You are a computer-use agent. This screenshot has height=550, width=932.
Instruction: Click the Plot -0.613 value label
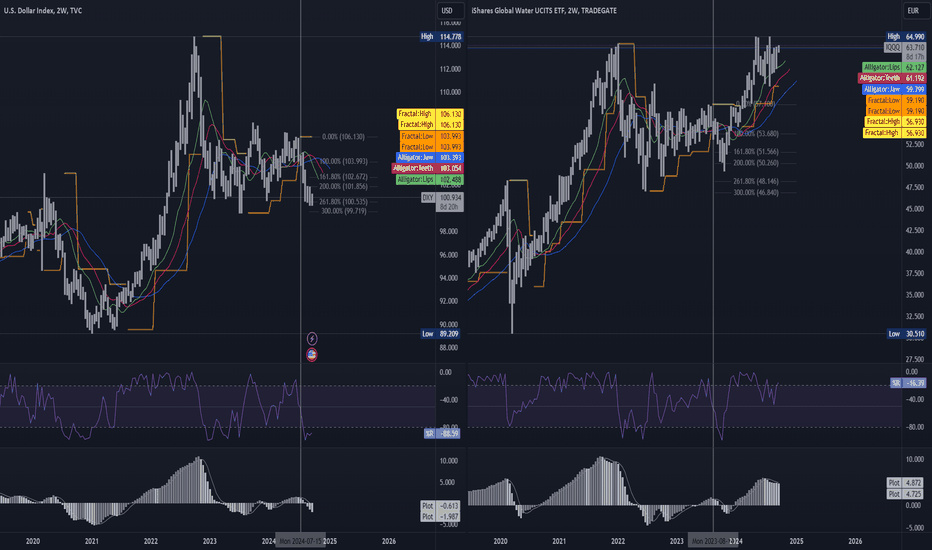[442, 505]
